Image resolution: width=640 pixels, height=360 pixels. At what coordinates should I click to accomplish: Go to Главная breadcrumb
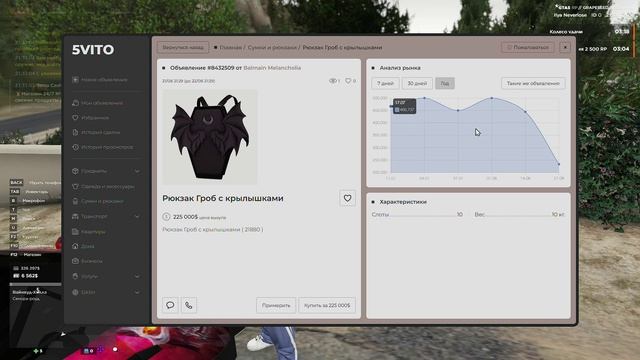tap(231, 47)
